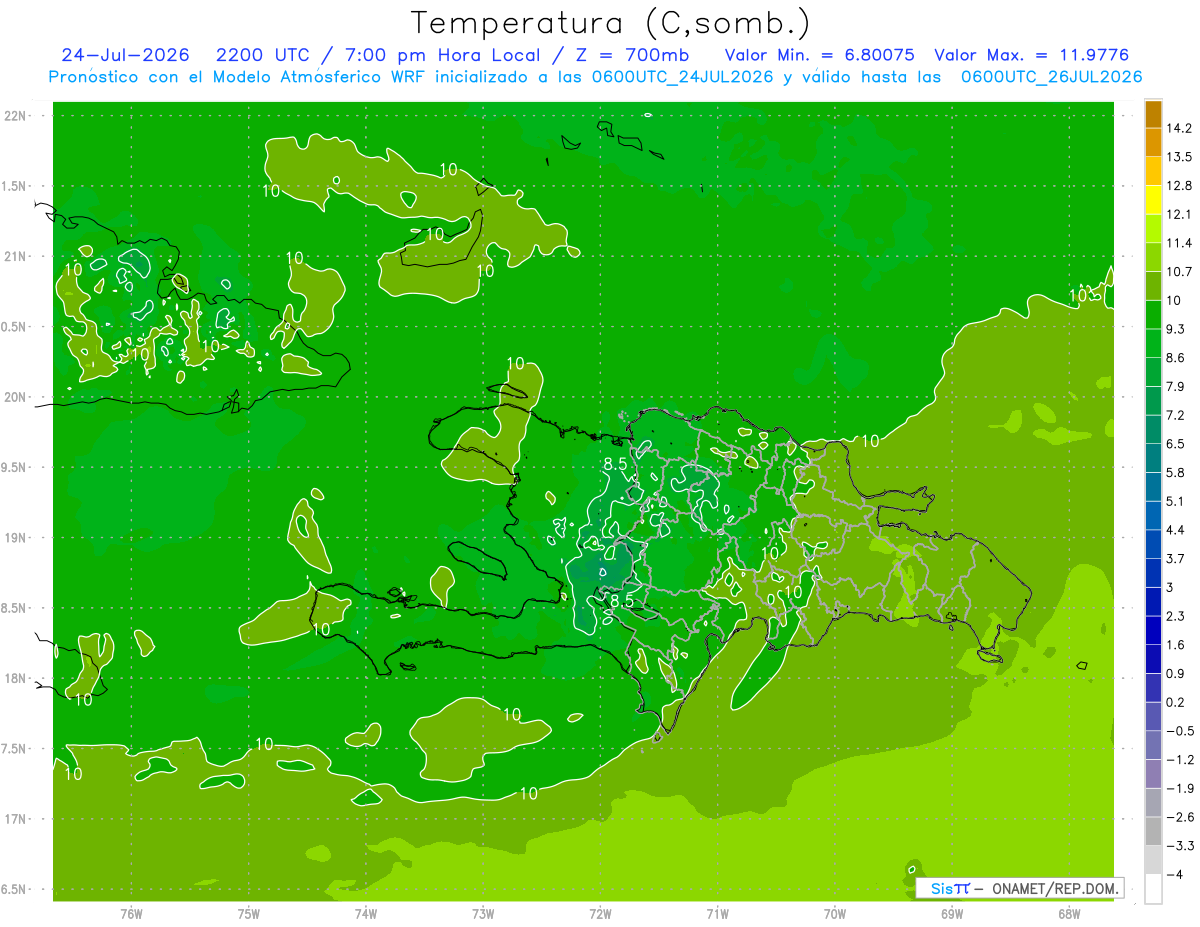Click the 9.3 value on the color scale
1200x927 pixels.
pos(1176,329)
